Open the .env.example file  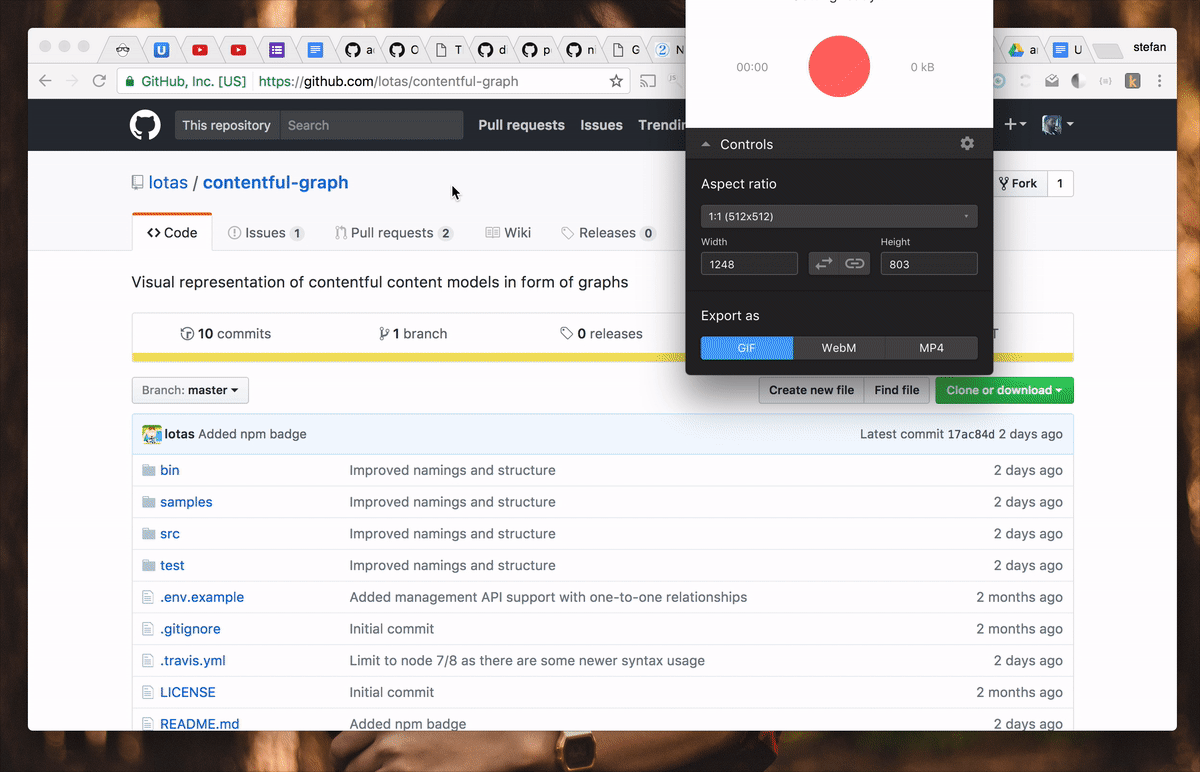pos(202,597)
